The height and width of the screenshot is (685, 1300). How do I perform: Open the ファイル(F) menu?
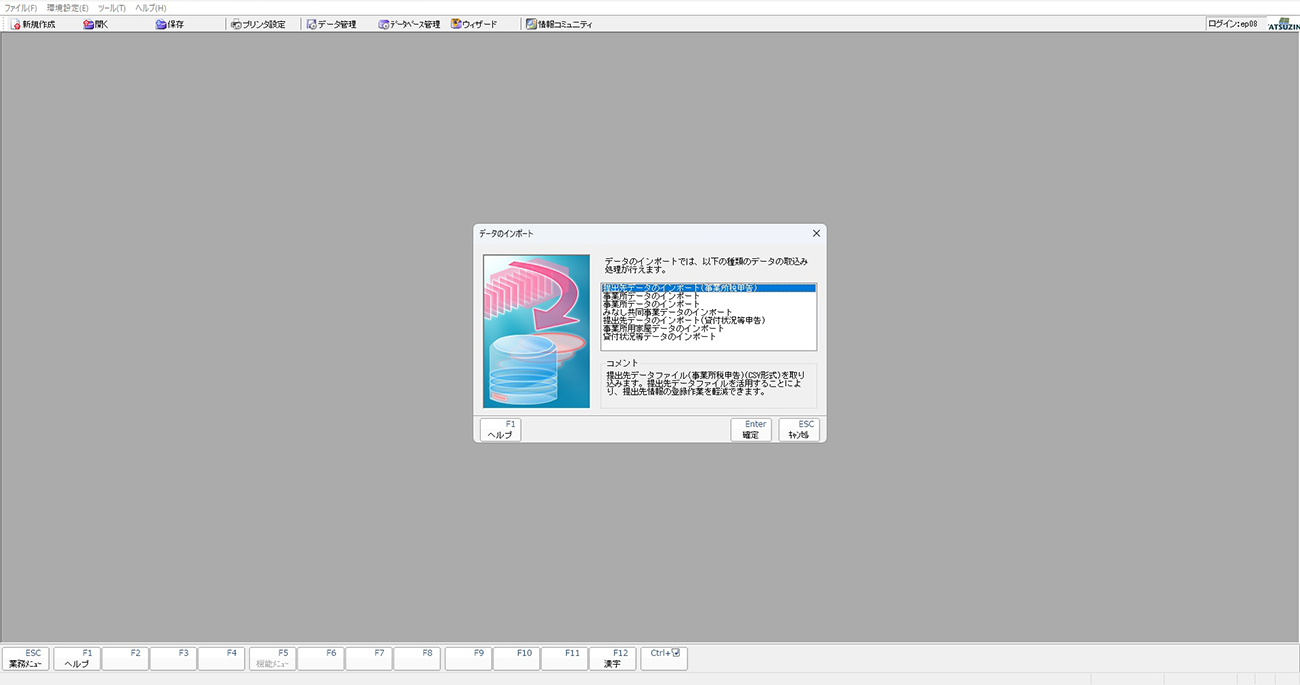click(21, 8)
